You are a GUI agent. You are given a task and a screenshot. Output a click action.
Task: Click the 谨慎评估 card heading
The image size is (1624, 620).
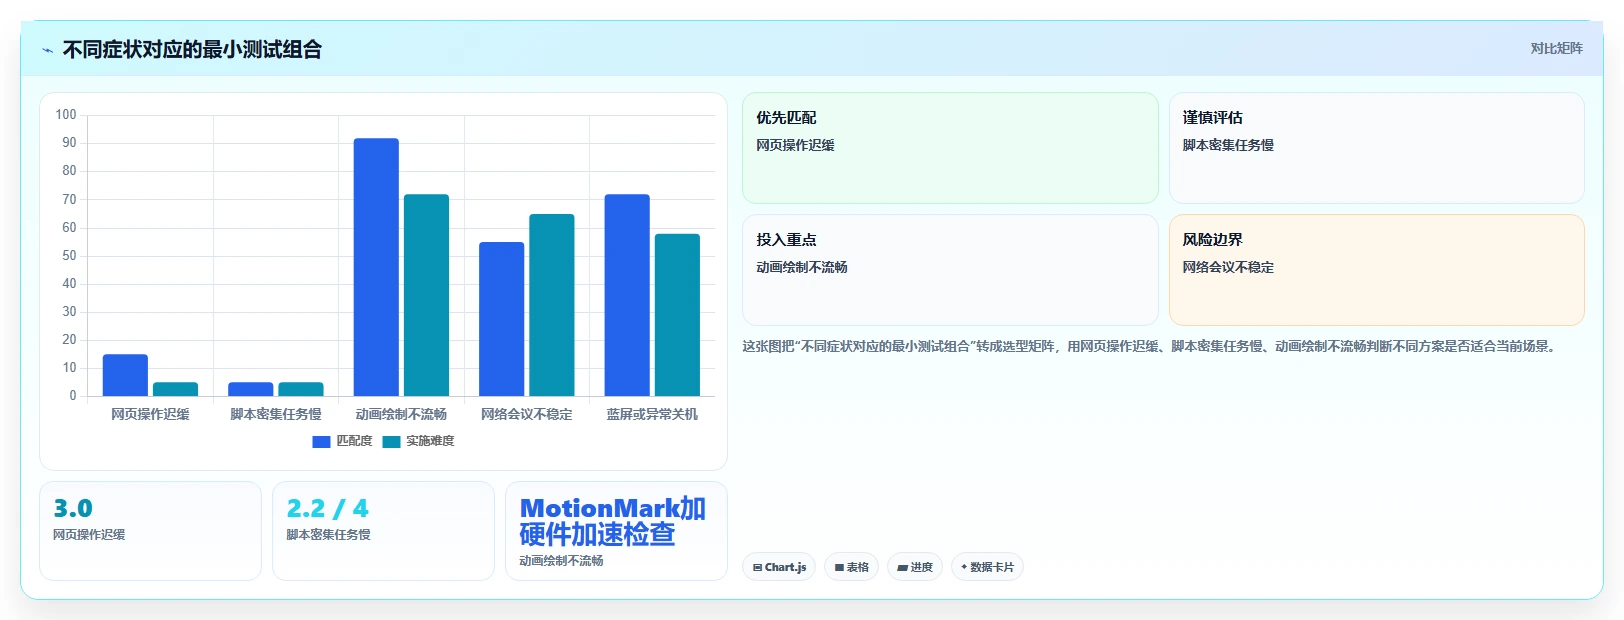tap(1212, 118)
